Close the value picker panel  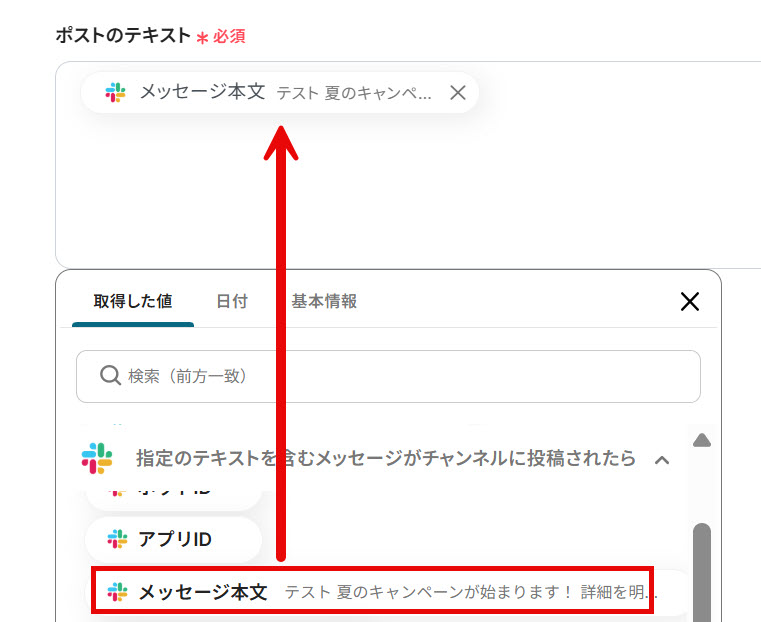pos(690,301)
